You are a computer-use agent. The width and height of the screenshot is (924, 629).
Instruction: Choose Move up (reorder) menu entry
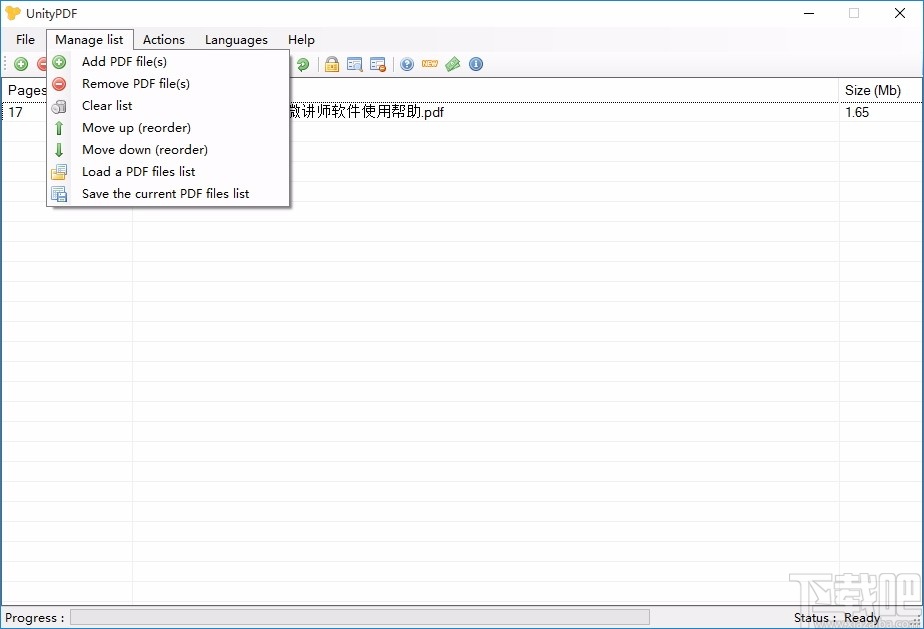tap(136, 128)
